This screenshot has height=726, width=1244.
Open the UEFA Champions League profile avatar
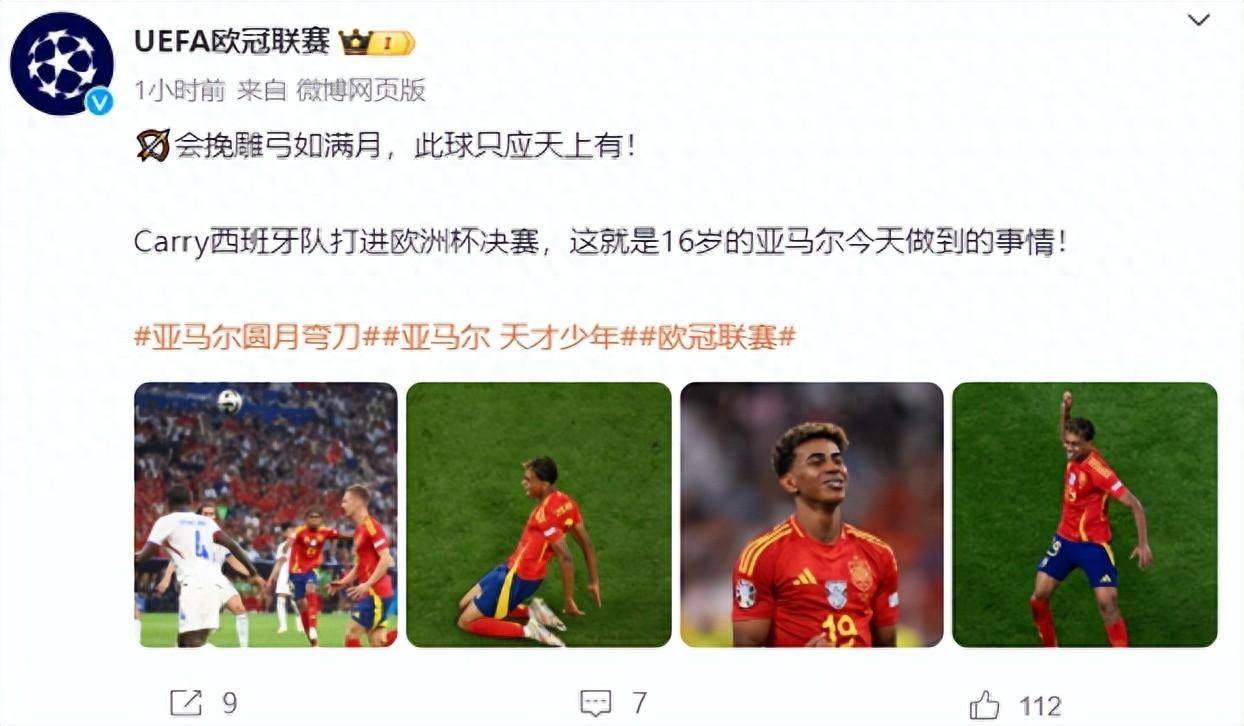[x=62, y=64]
